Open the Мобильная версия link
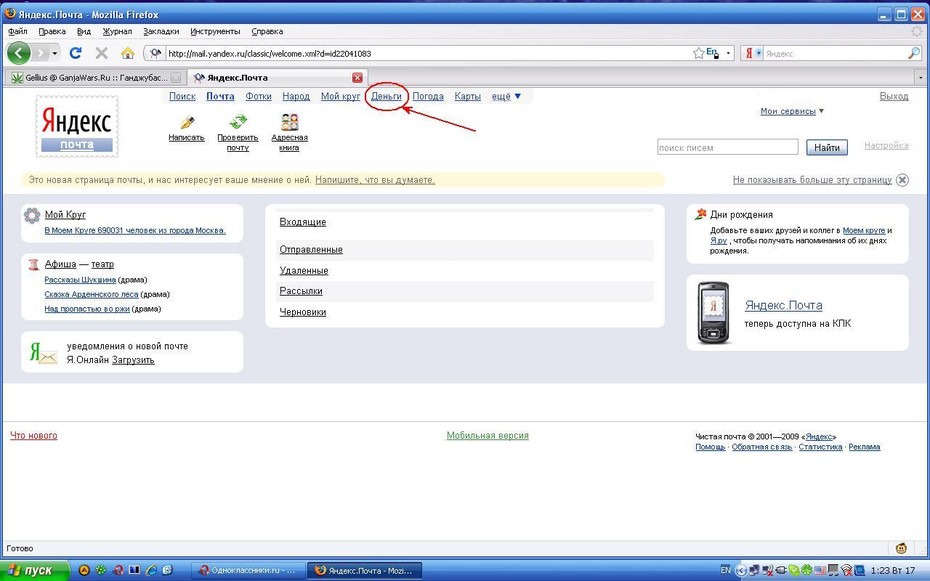Image resolution: width=930 pixels, height=581 pixels. click(x=488, y=435)
